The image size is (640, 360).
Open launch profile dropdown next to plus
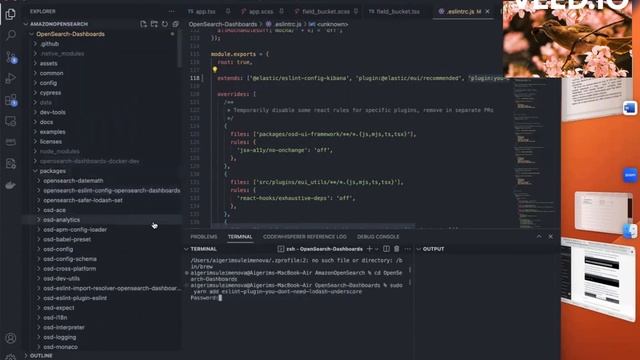pyautogui.click(x=376, y=249)
